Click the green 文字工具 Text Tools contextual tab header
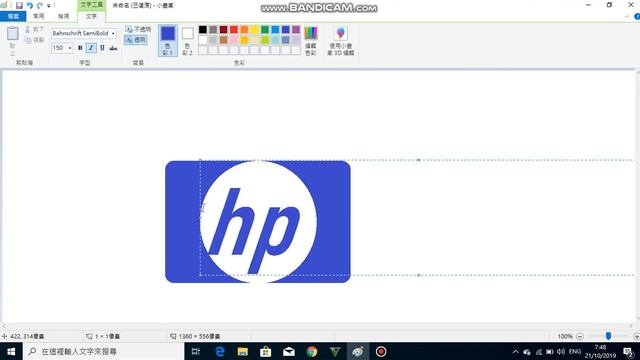 [x=91, y=5]
